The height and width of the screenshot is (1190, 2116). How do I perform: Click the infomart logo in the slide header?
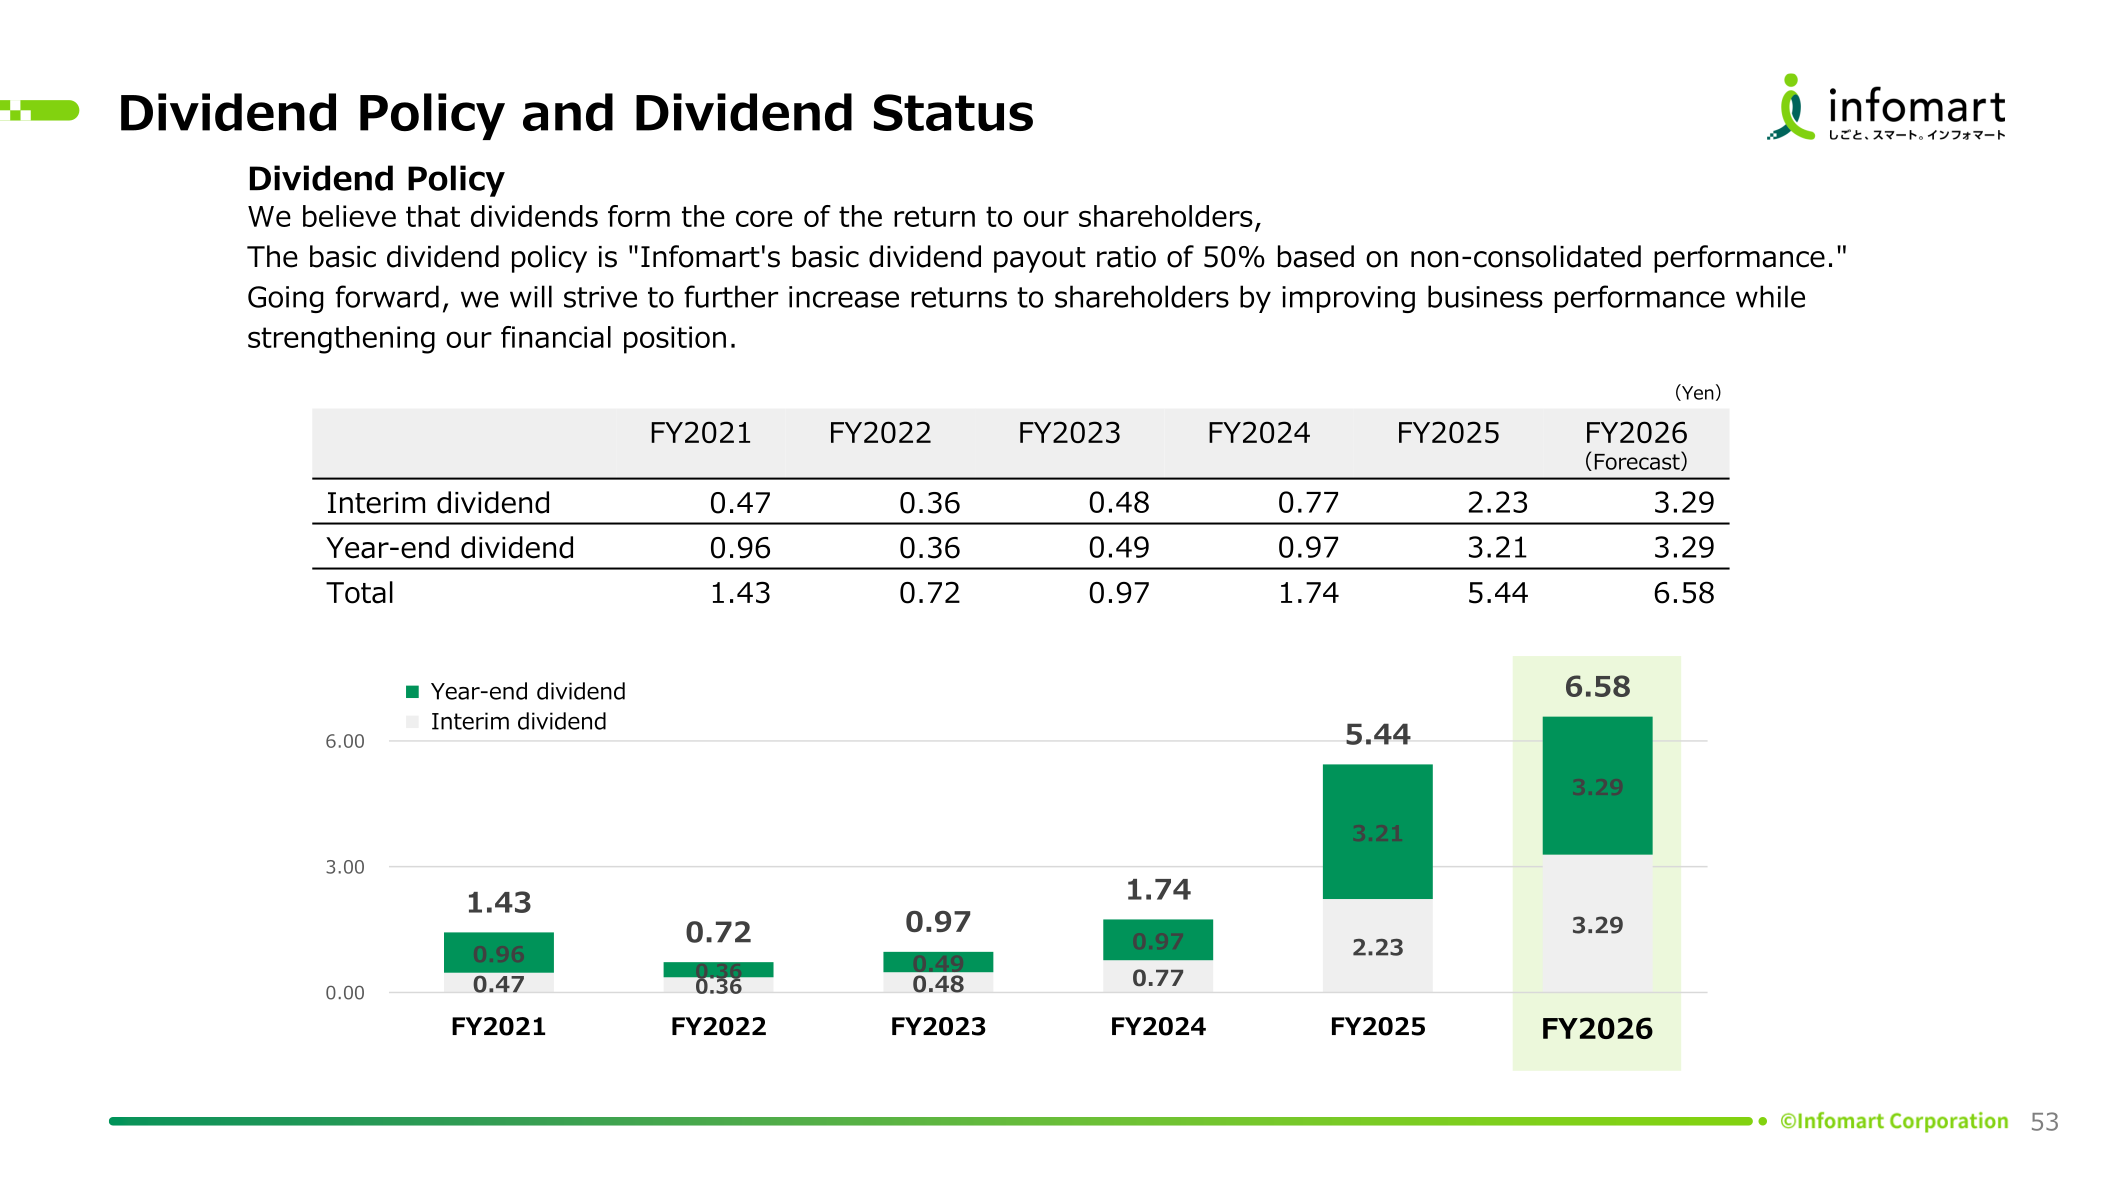click(1886, 107)
